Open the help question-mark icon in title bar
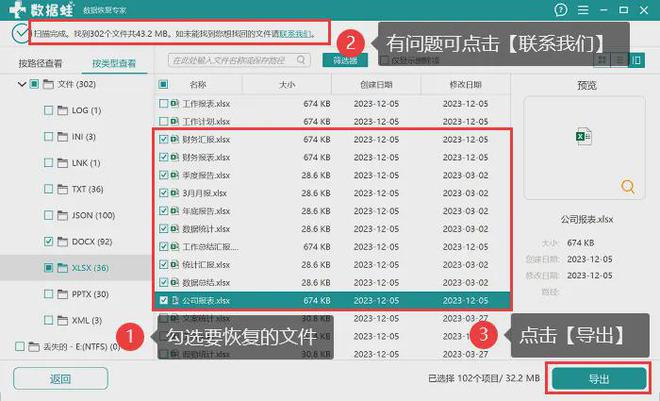The width and height of the screenshot is (660, 401). coord(560,10)
